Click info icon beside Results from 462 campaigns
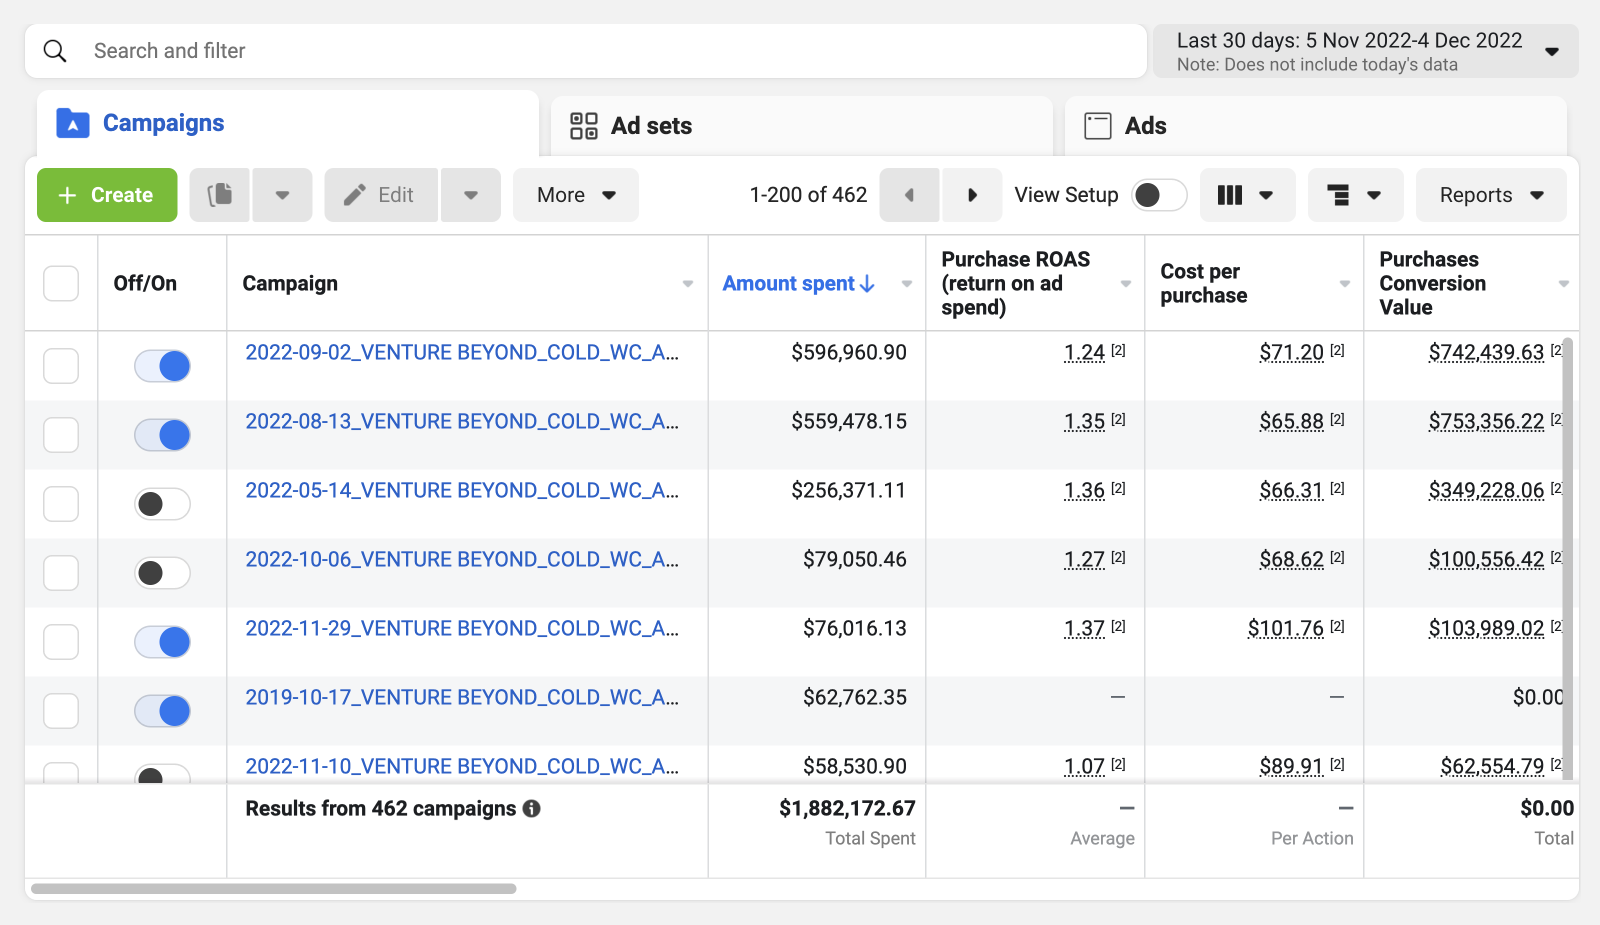Screen dimensions: 1600x925 532,808
